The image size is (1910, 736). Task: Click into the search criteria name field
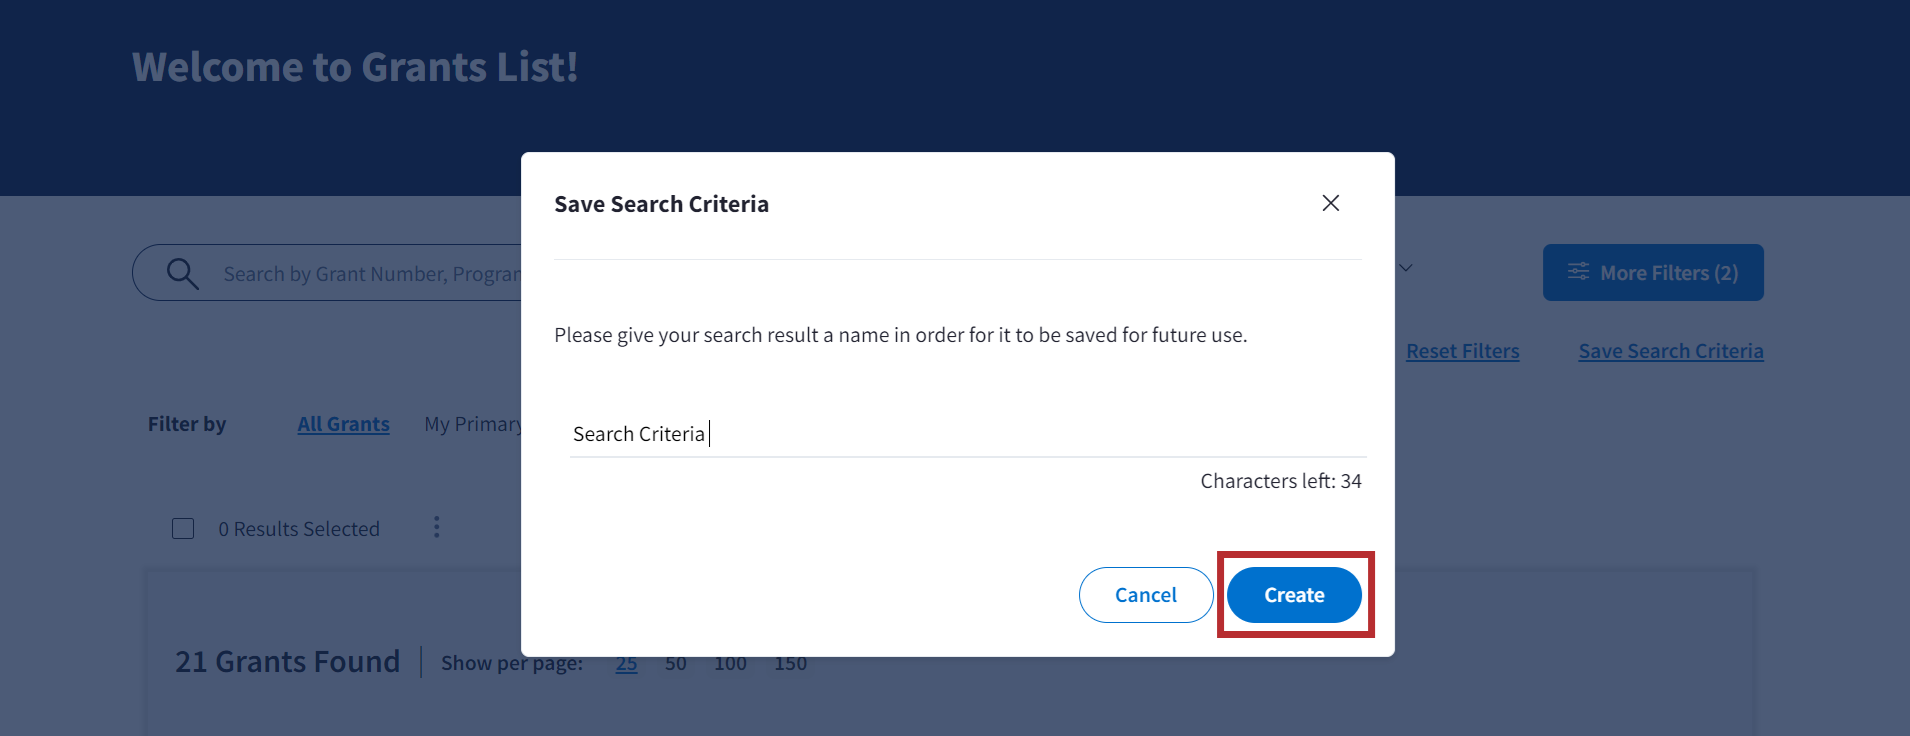pyautogui.click(x=966, y=434)
